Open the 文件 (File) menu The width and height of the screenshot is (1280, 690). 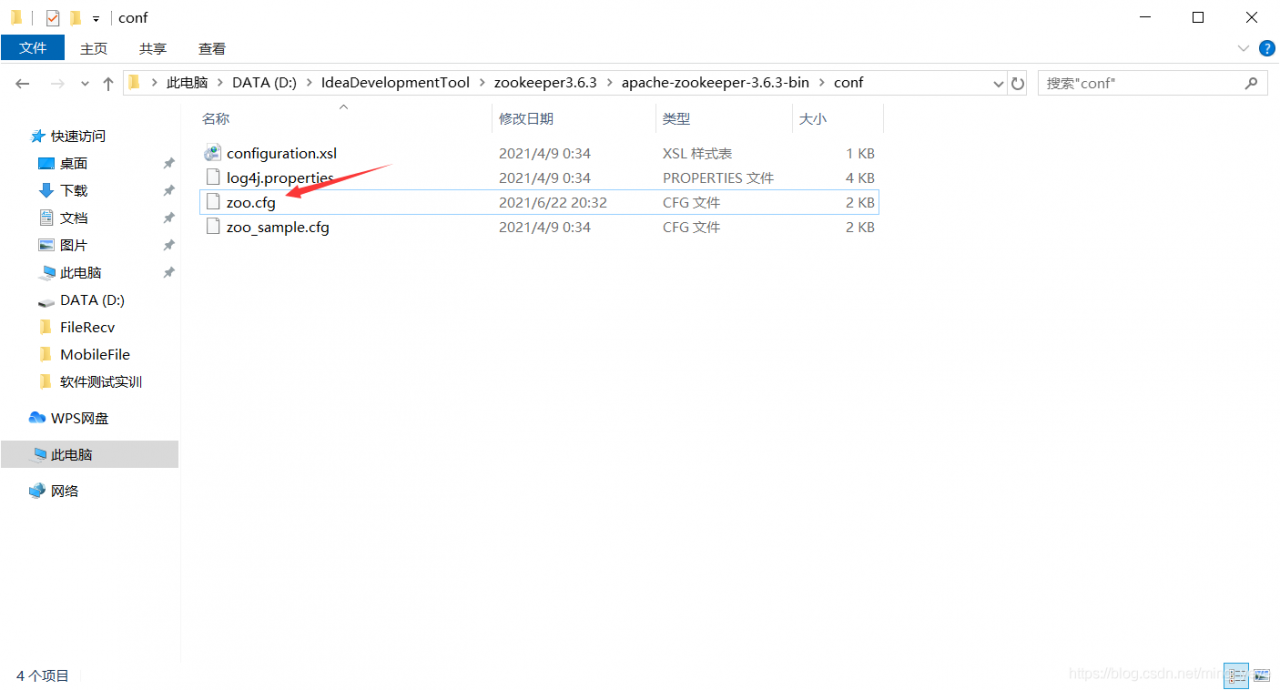[x=33, y=48]
